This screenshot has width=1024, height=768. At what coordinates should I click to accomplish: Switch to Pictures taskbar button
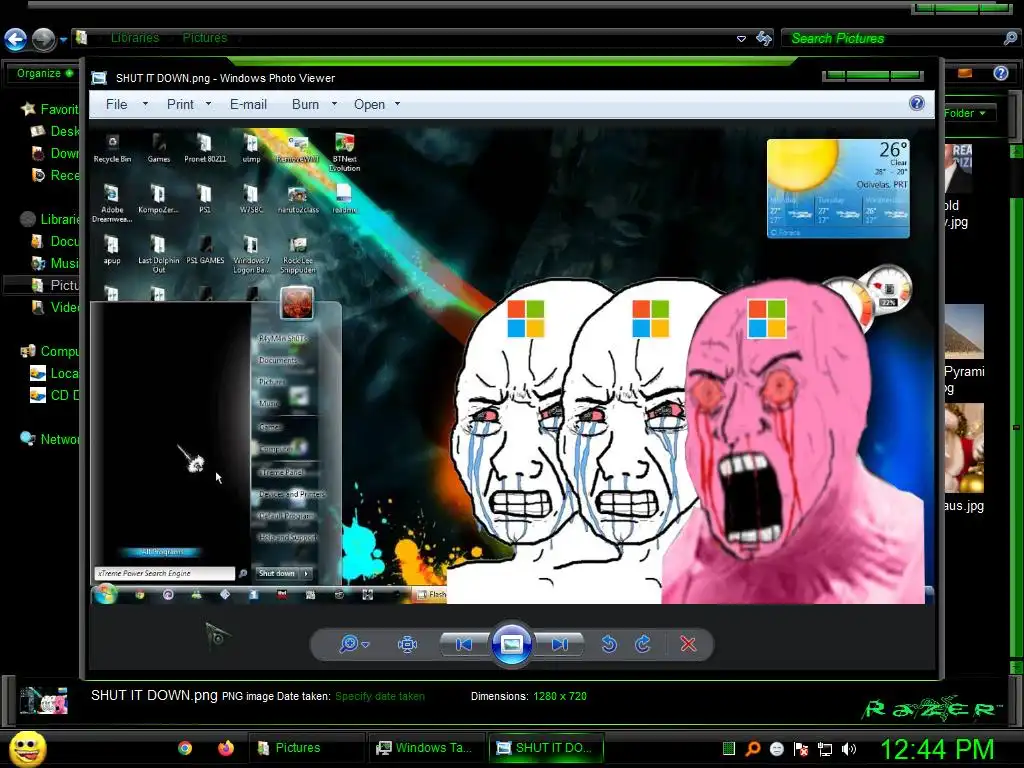point(305,748)
